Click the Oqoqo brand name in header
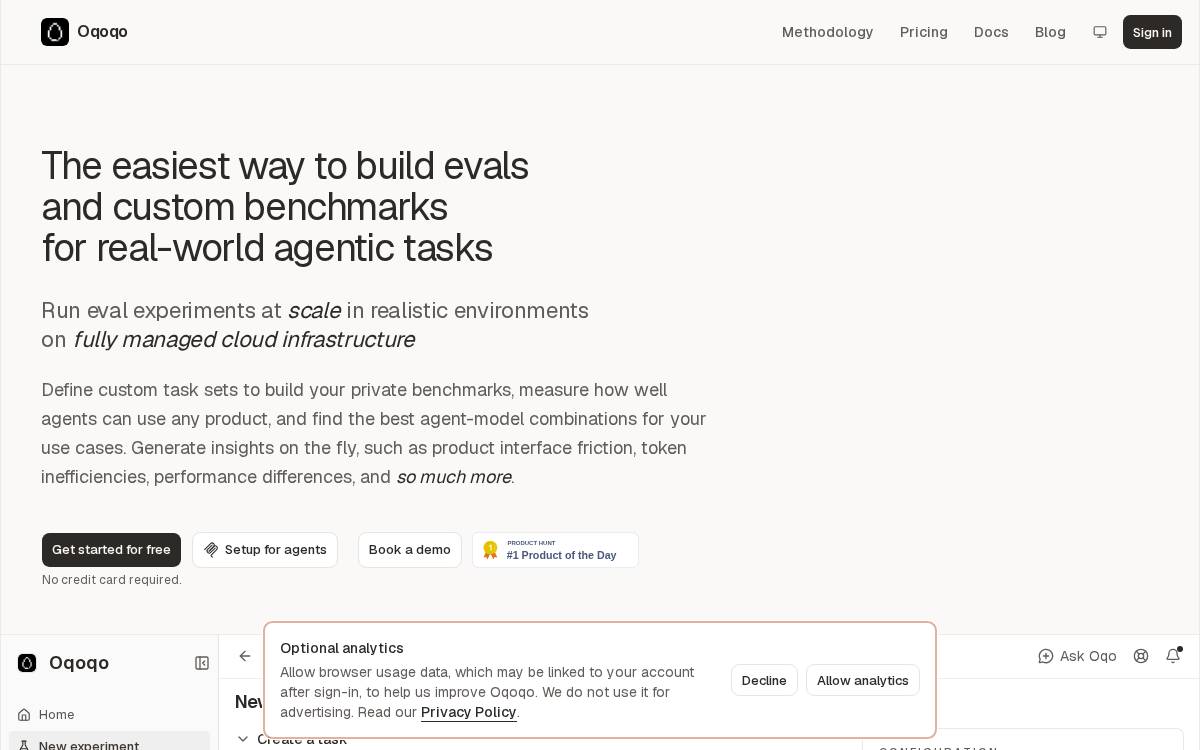The height and width of the screenshot is (750, 1200). [x=102, y=32]
